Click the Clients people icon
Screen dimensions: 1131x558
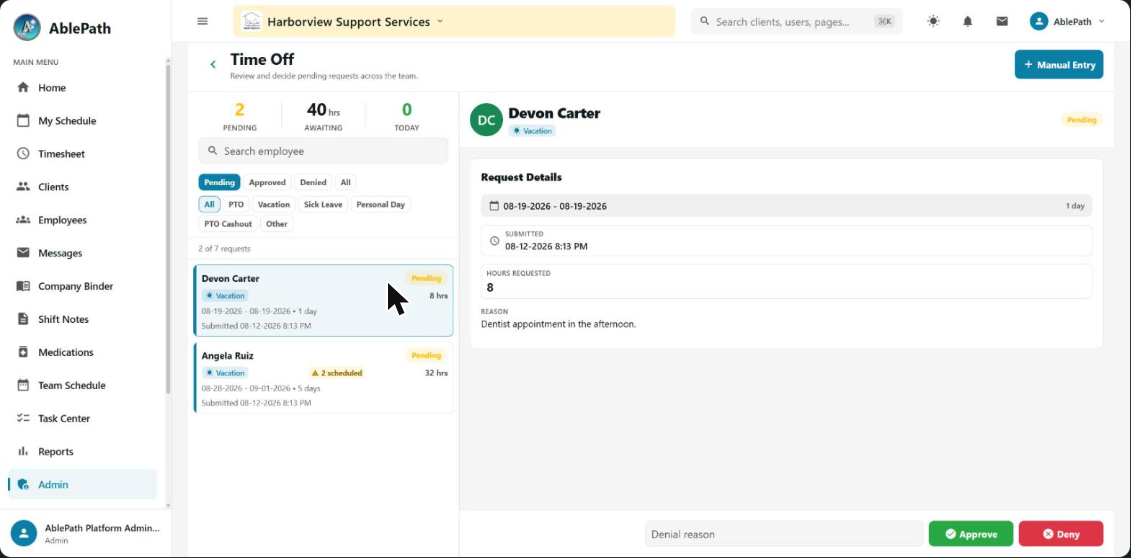tap(23, 187)
